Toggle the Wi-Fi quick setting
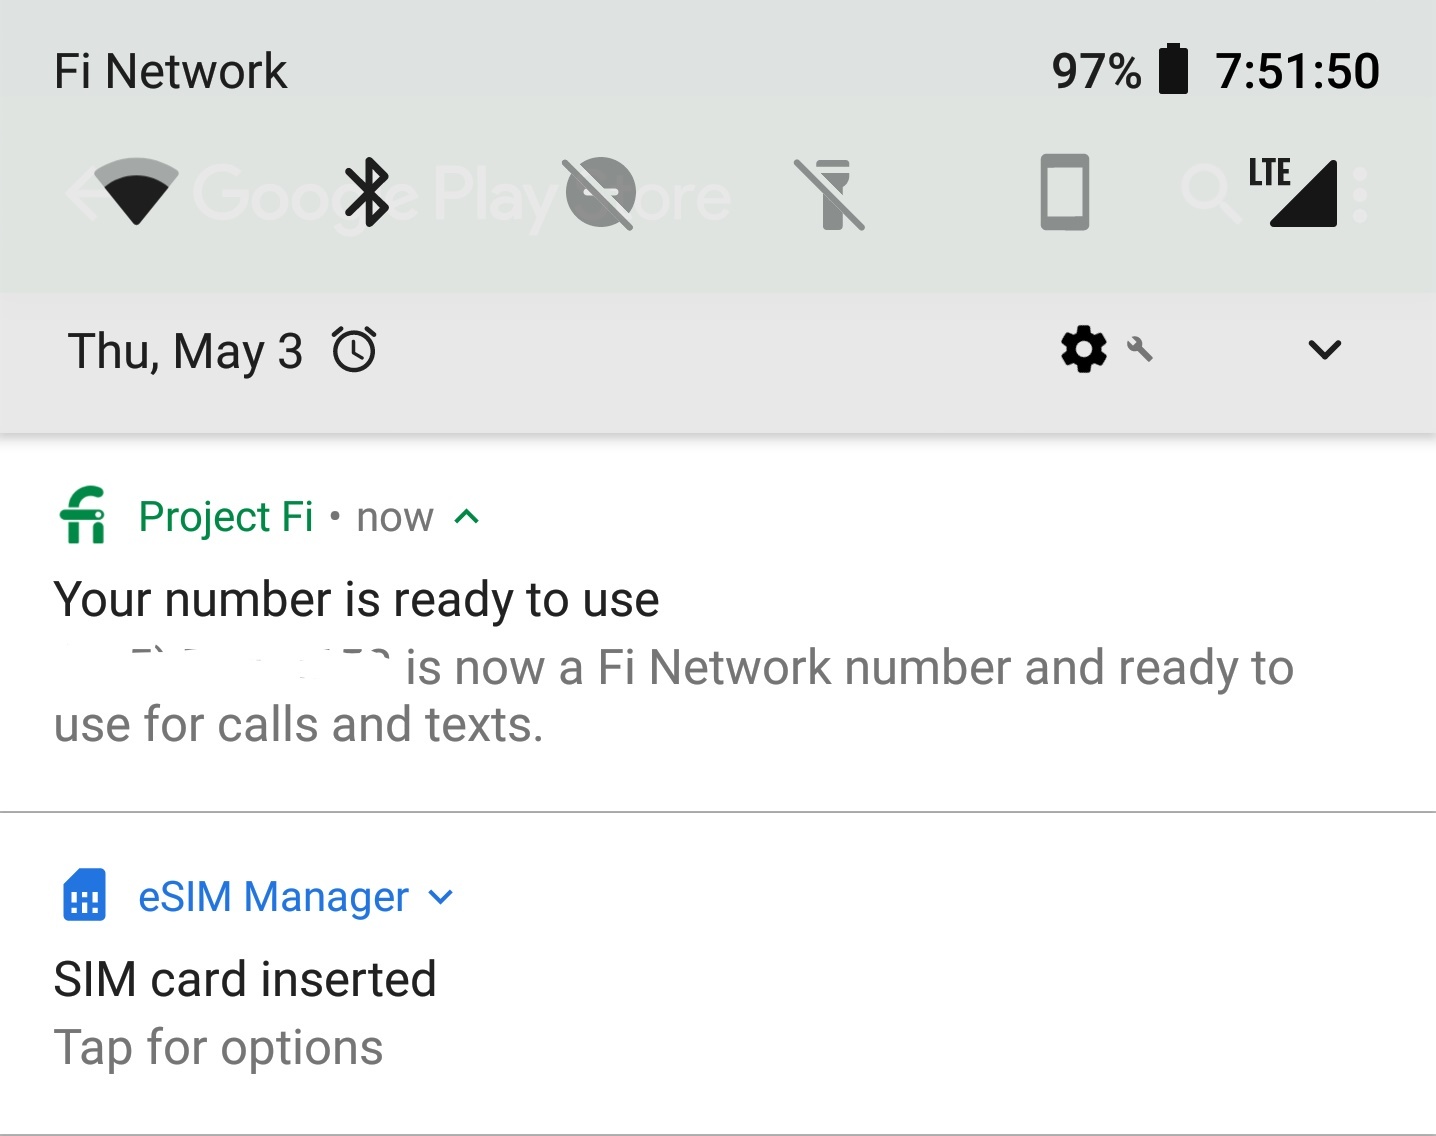Viewport: 1436px width, 1136px height. point(136,191)
